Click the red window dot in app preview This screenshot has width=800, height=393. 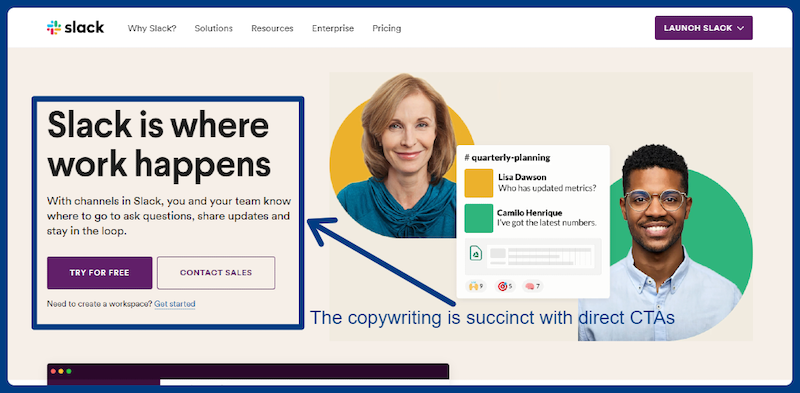coord(53,371)
